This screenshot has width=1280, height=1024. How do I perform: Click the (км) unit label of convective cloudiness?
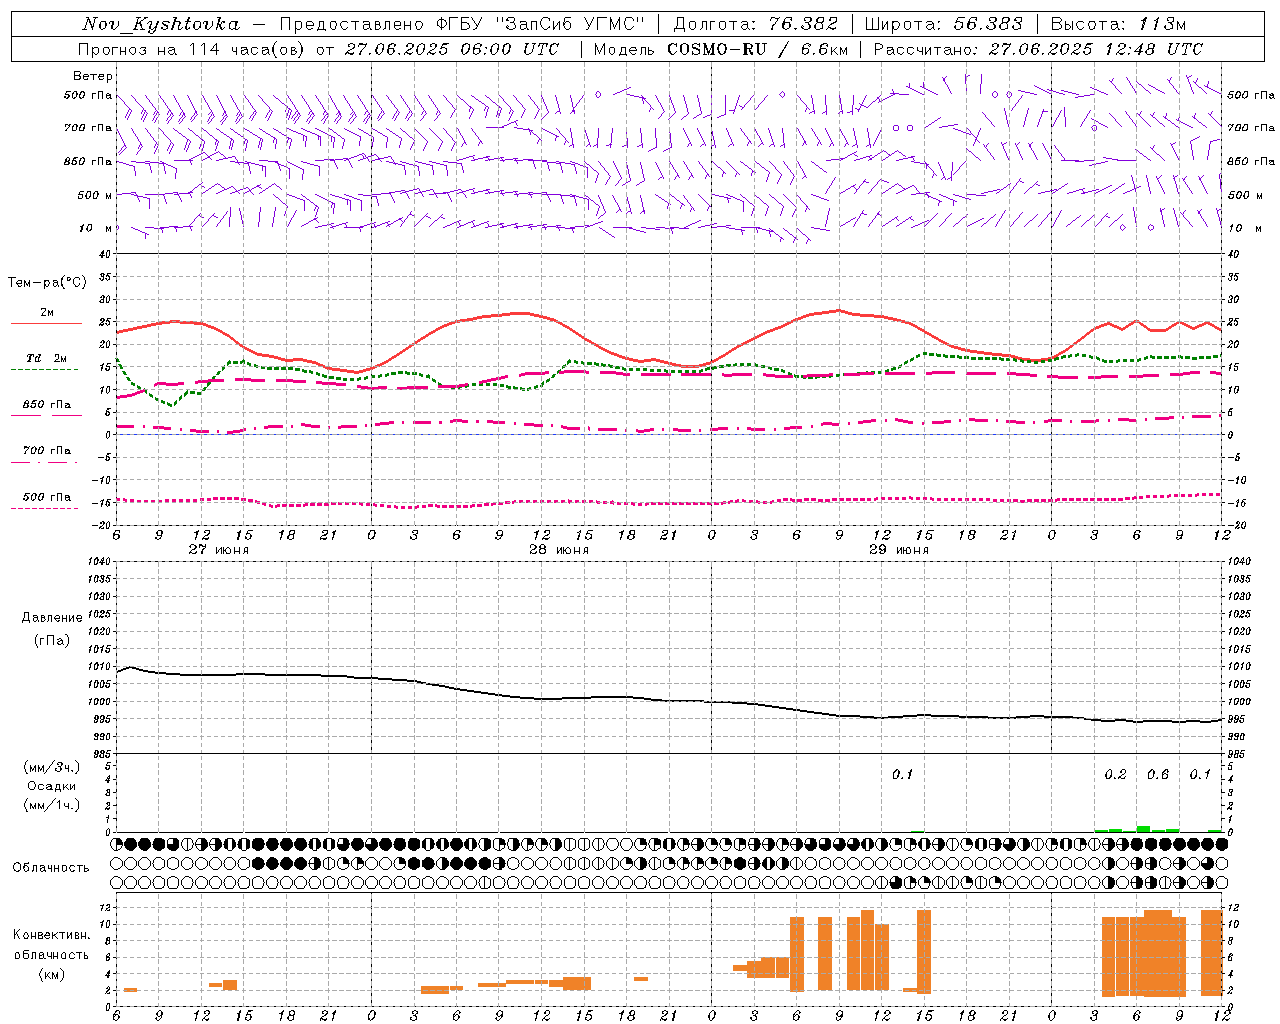click(x=51, y=974)
